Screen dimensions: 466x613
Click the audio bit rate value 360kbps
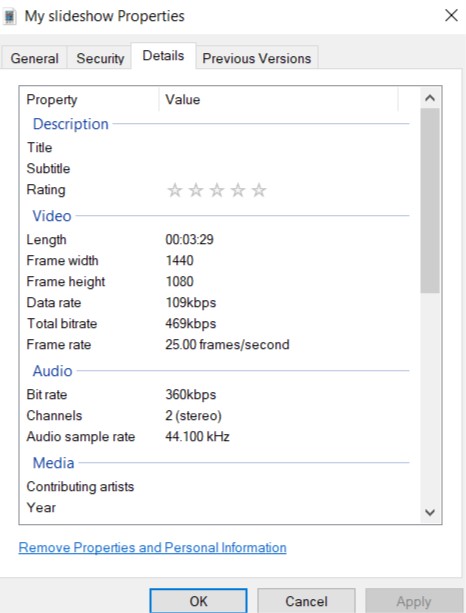pyautogui.click(x=191, y=395)
